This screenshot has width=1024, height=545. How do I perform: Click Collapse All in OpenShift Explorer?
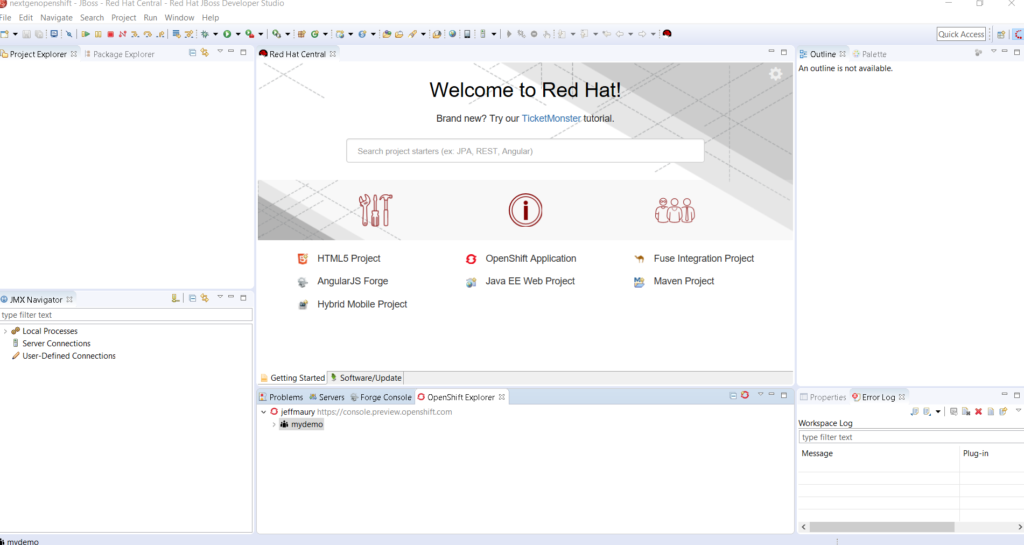(732, 396)
